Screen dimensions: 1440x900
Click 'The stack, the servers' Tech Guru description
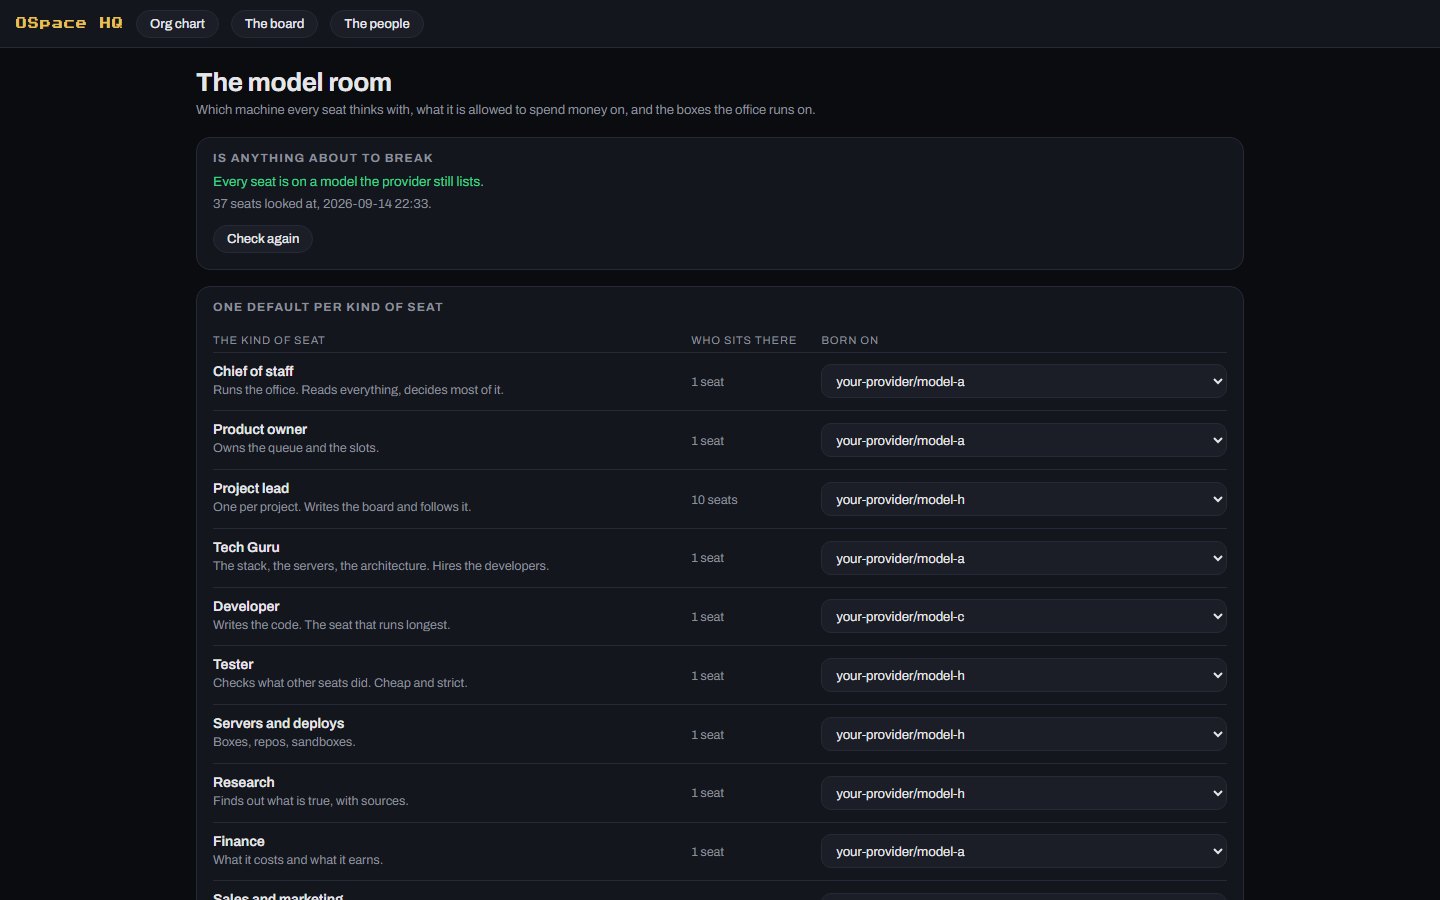pos(381,566)
